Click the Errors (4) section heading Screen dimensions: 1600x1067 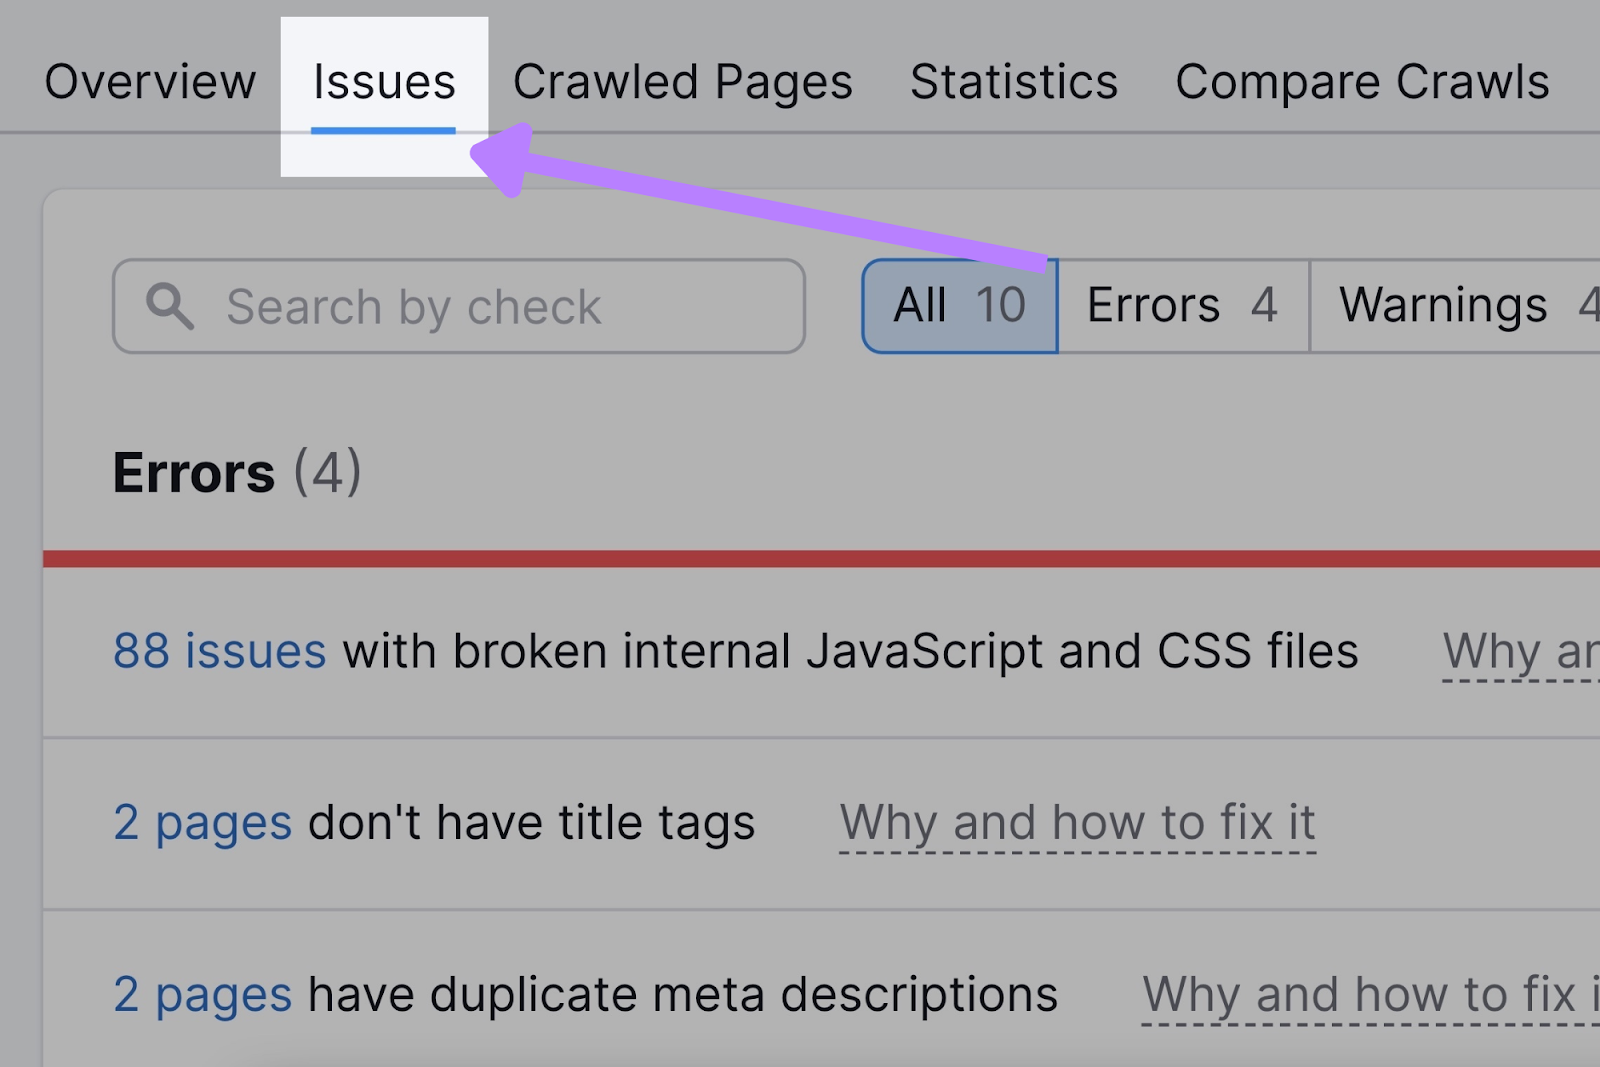coord(236,472)
